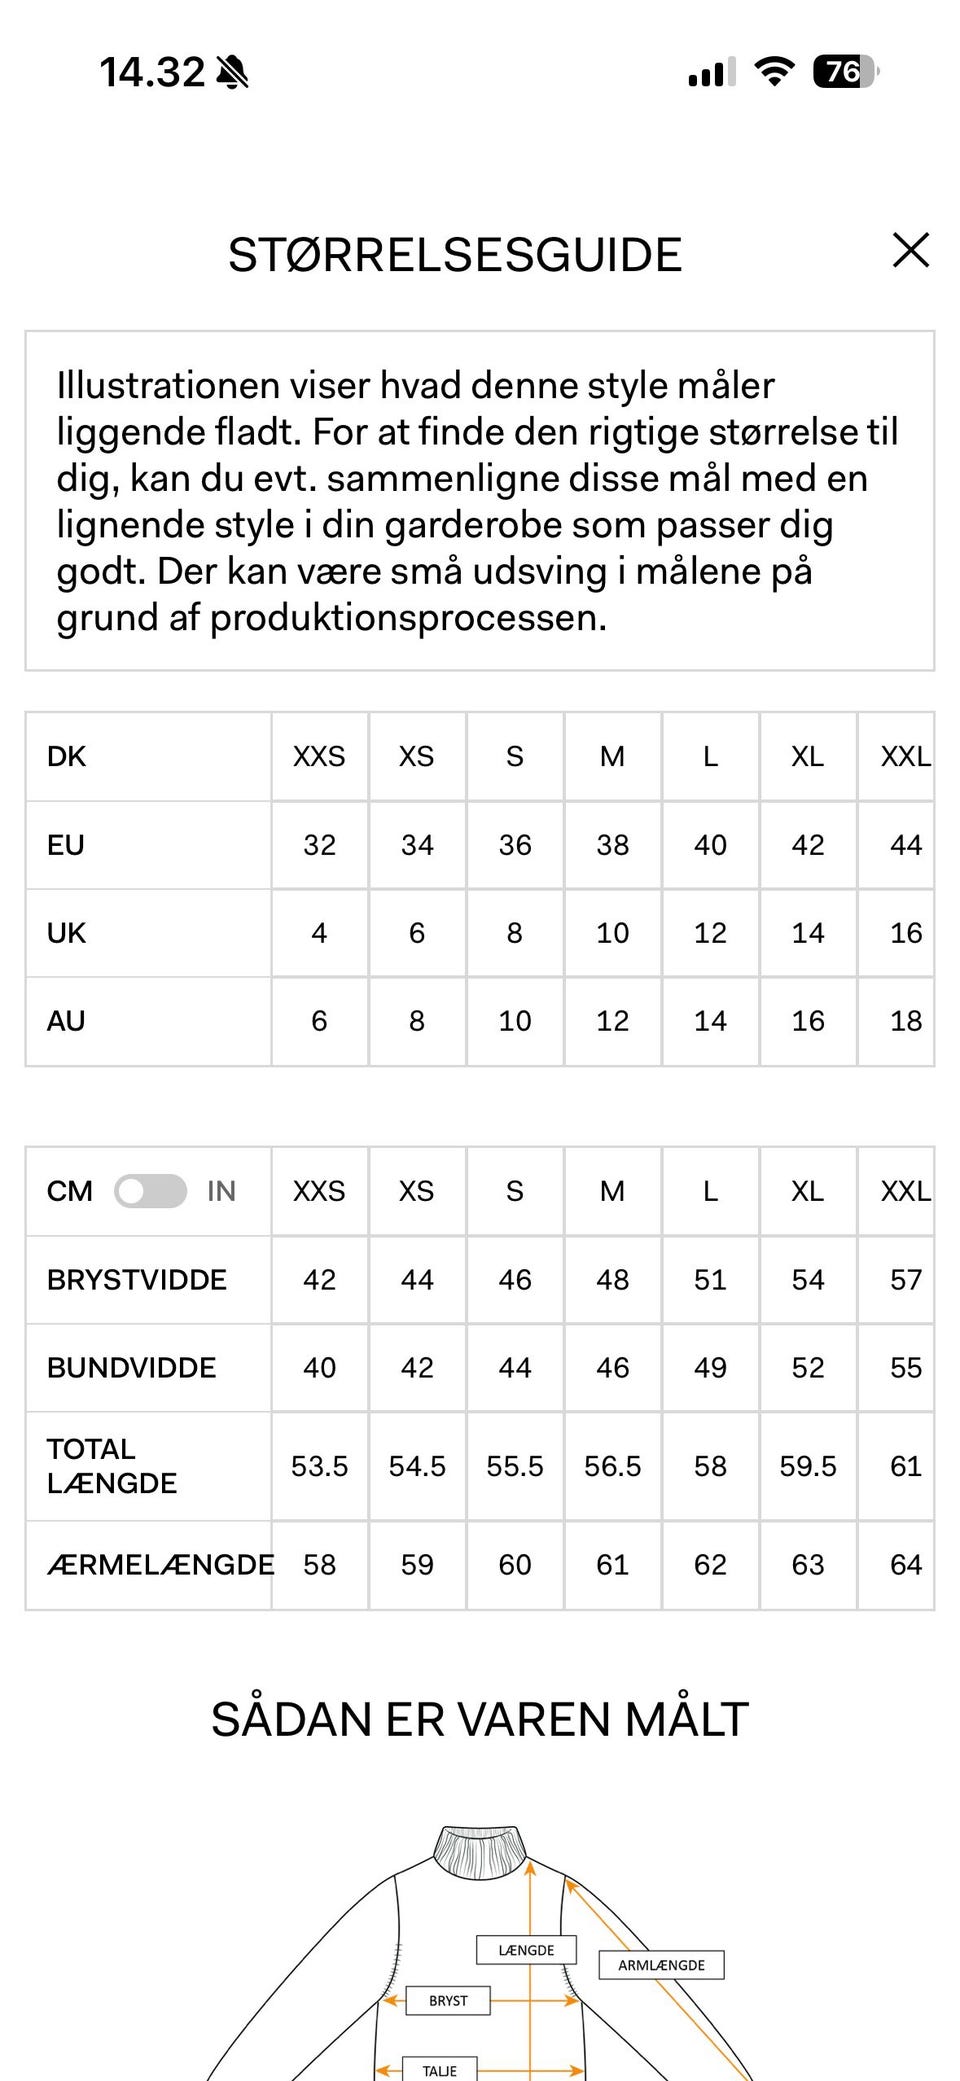This screenshot has height=2081, width=960.
Task: Tap the clock showing 14.32
Action: 152,72
